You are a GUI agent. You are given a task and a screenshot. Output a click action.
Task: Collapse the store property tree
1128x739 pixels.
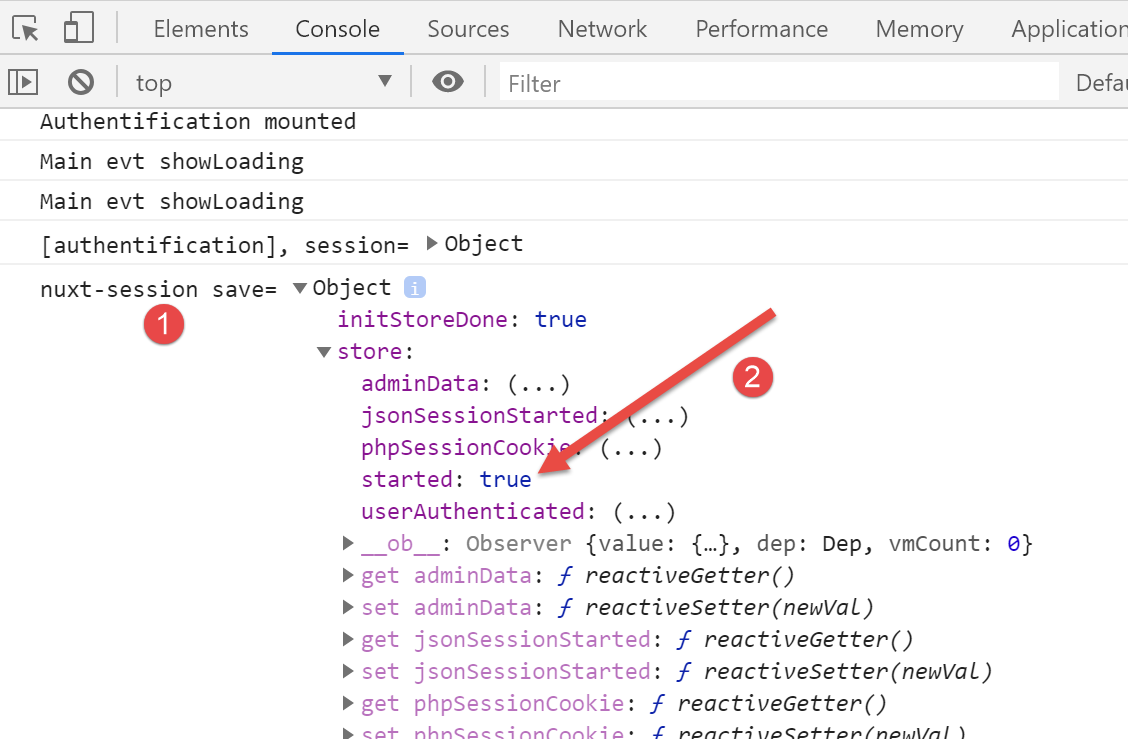(x=324, y=352)
